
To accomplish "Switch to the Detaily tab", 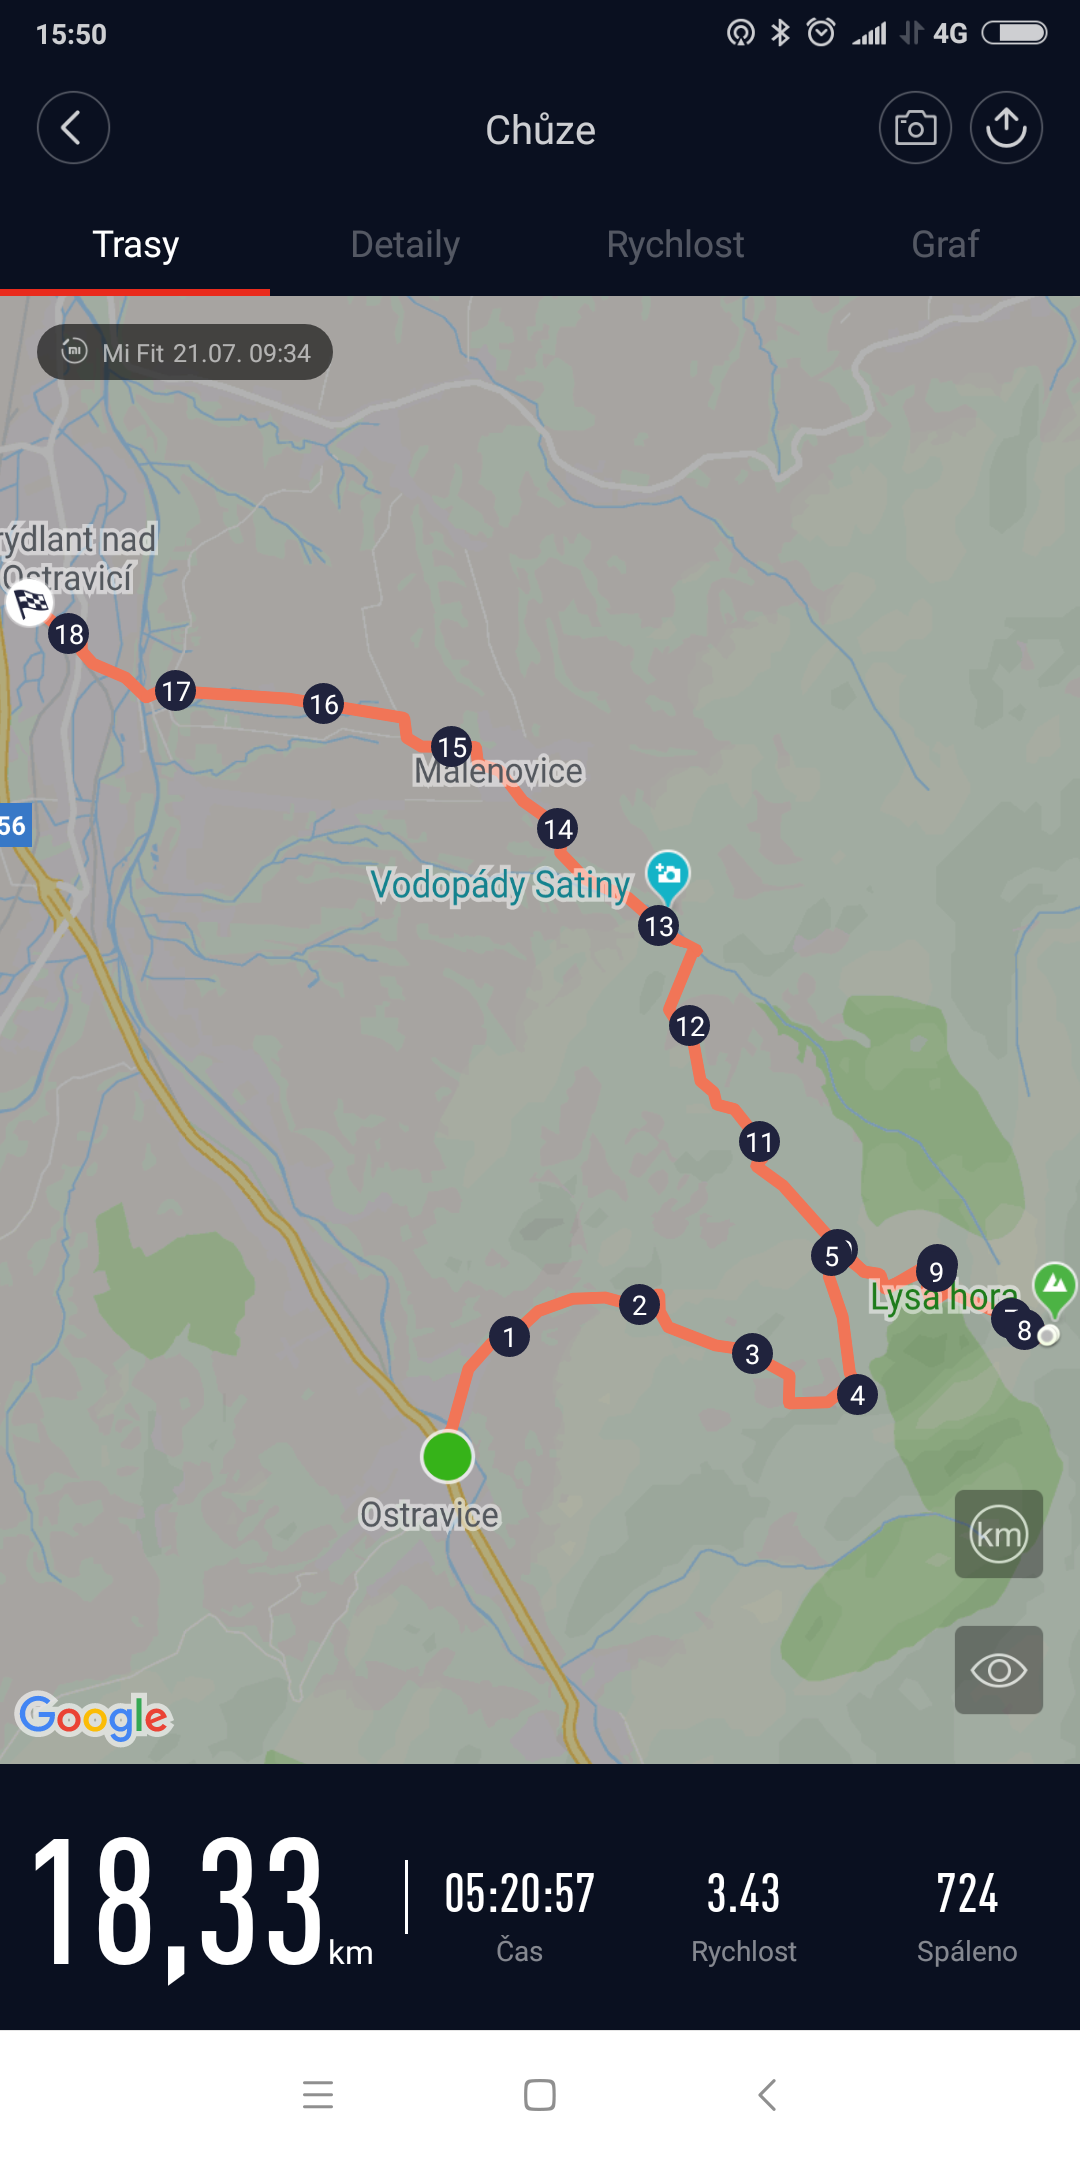I will click(405, 244).
